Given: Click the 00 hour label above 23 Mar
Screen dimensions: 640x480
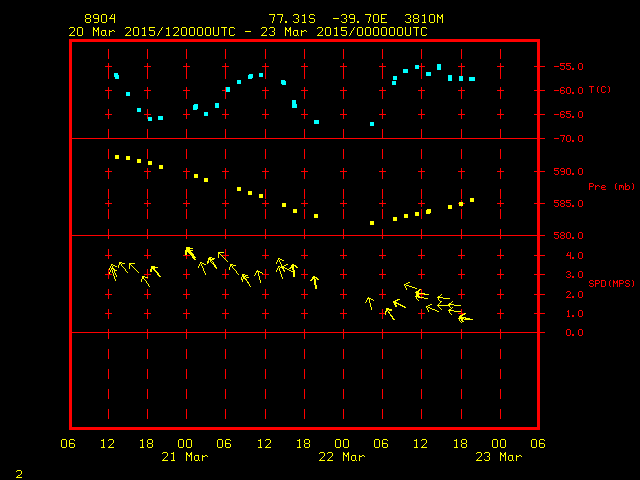Looking at the screenshot, I should (499, 444).
